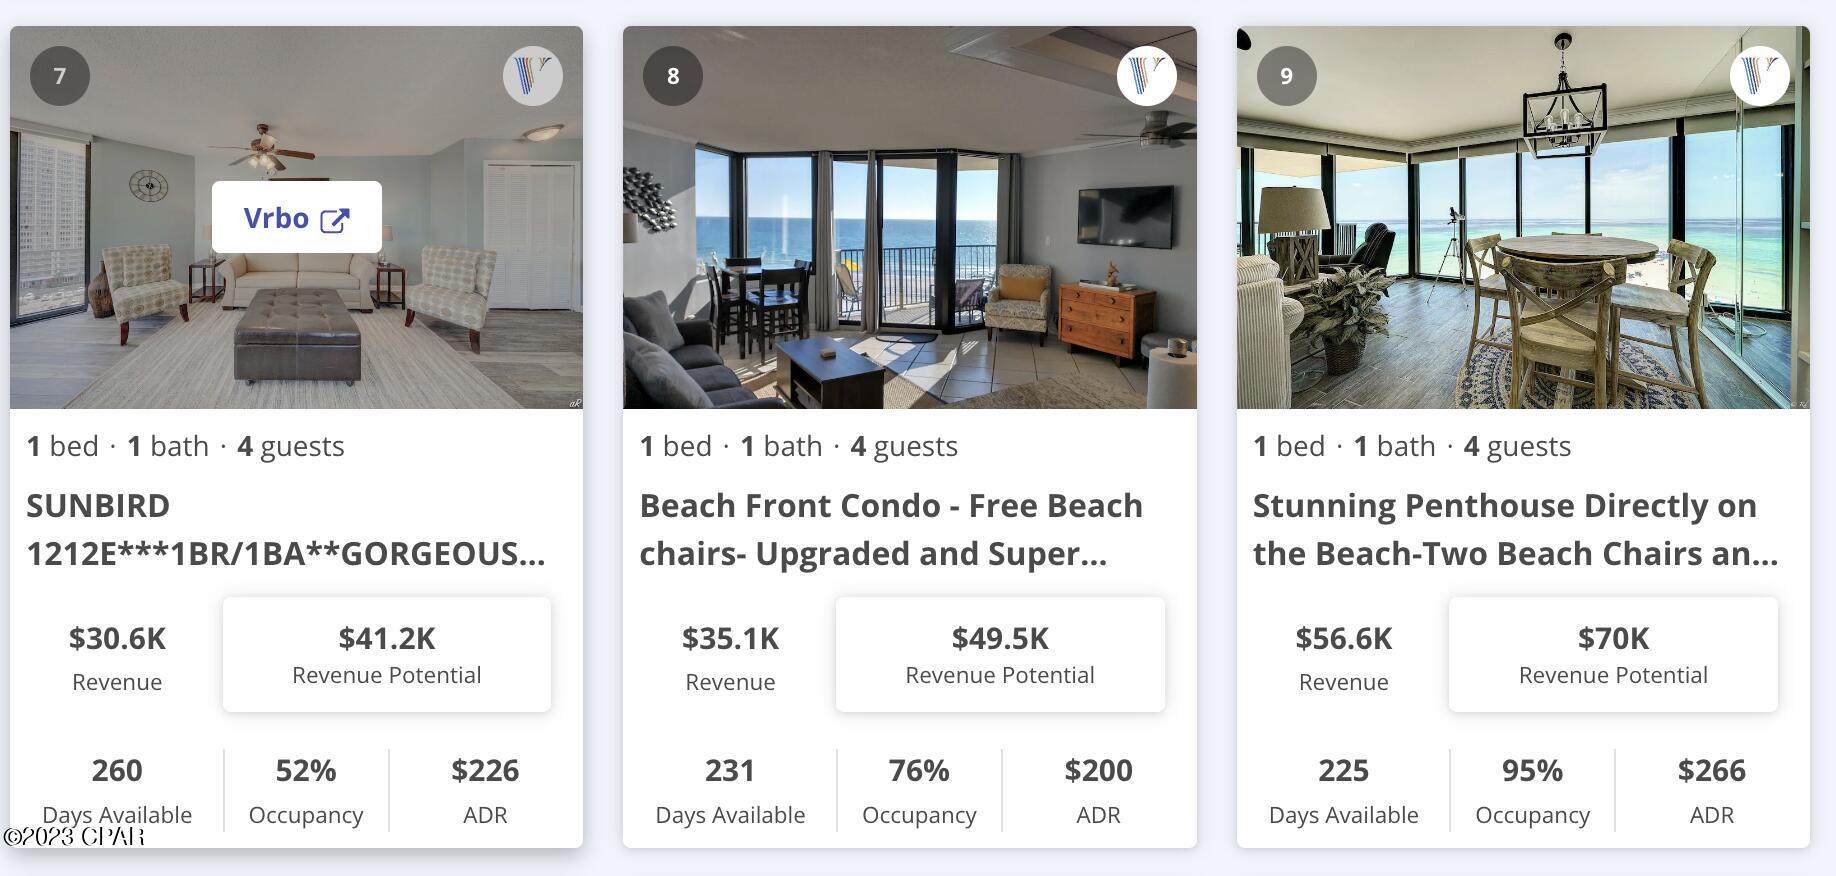This screenshot has height=876, width=1836.
Task: Open the Beach Front Condo listing title
Action: pyautogui.click(x=892, y=529)
